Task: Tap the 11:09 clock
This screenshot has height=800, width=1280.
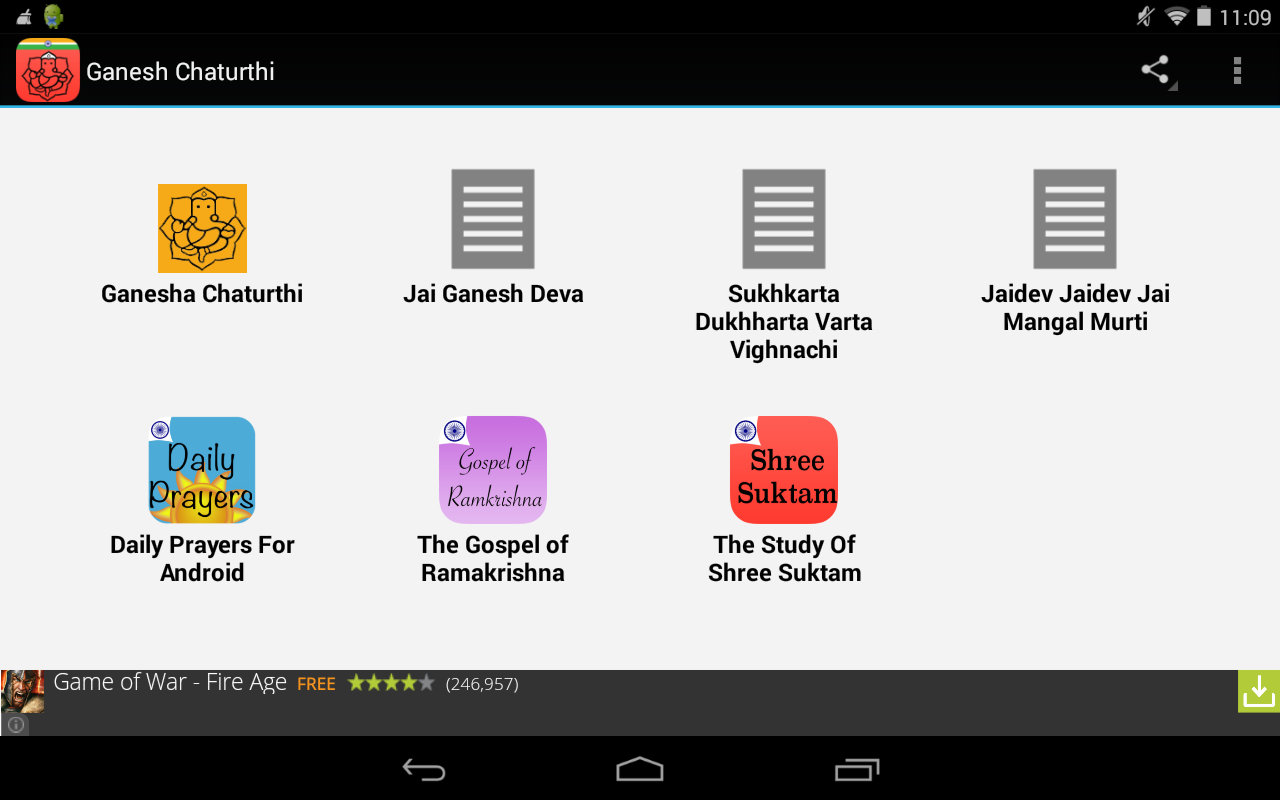Action: (x=1245, y=18)
